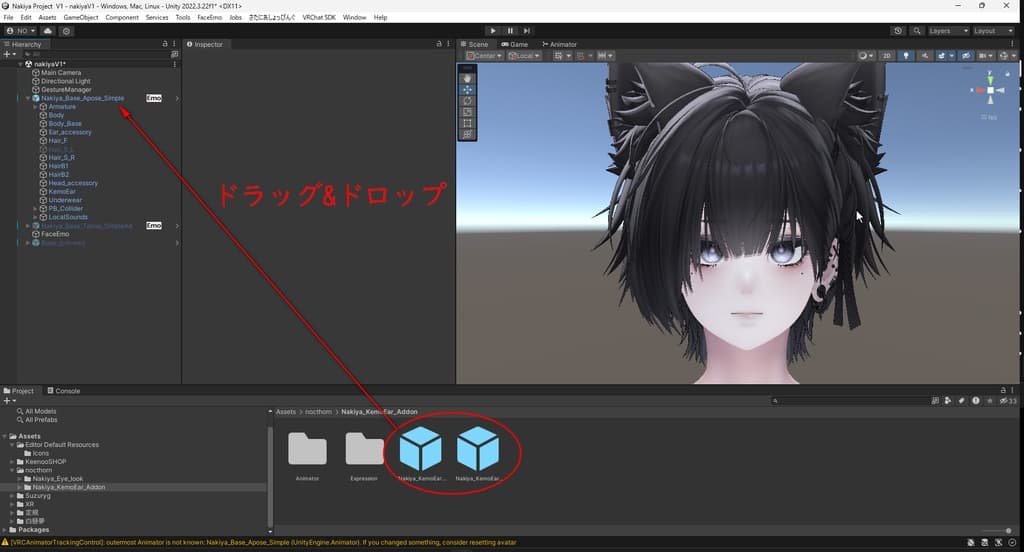
Task: Click nocthom in the Project breadcrumb
Action: pyautogui.click(x=318, y=412)
